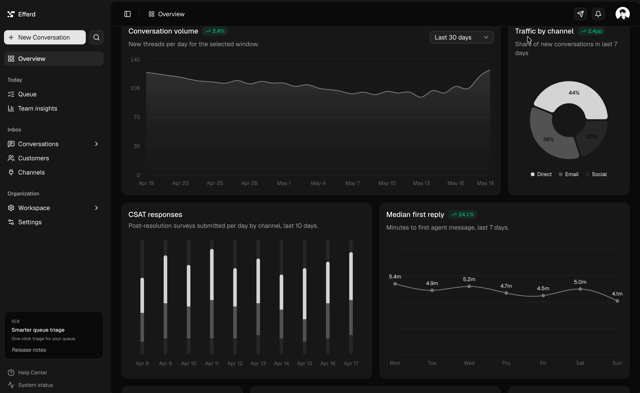The image size is (640, 393).
Task: Open the Overview sidebar item
Action: (x=54, y=59)
